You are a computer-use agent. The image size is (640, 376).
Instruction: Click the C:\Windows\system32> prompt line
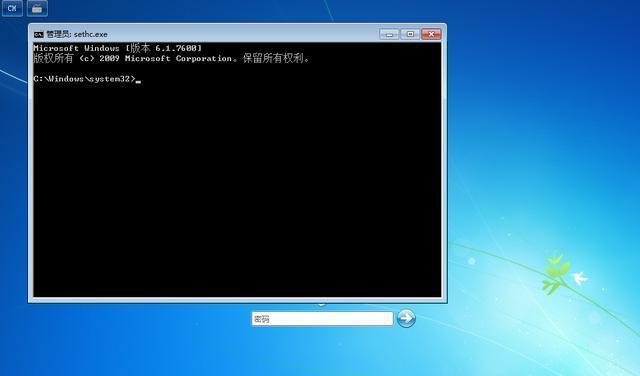coord(87,79)
